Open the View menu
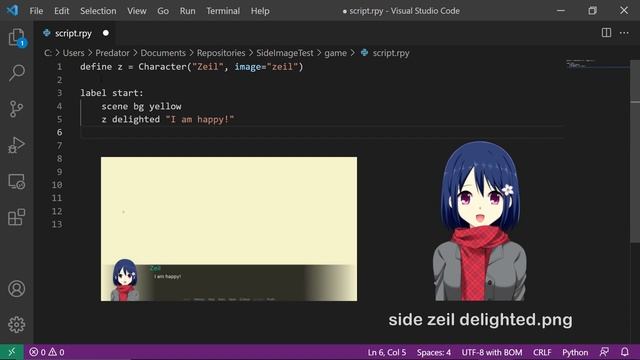The width and height of the screenshot is (640, 360). point(137,11)
